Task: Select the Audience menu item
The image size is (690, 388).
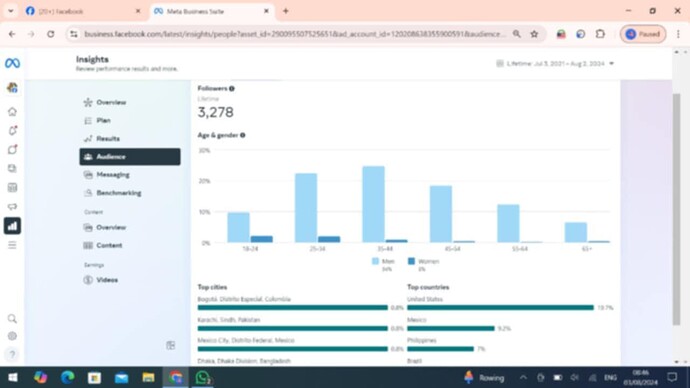Action: (130, 157)
